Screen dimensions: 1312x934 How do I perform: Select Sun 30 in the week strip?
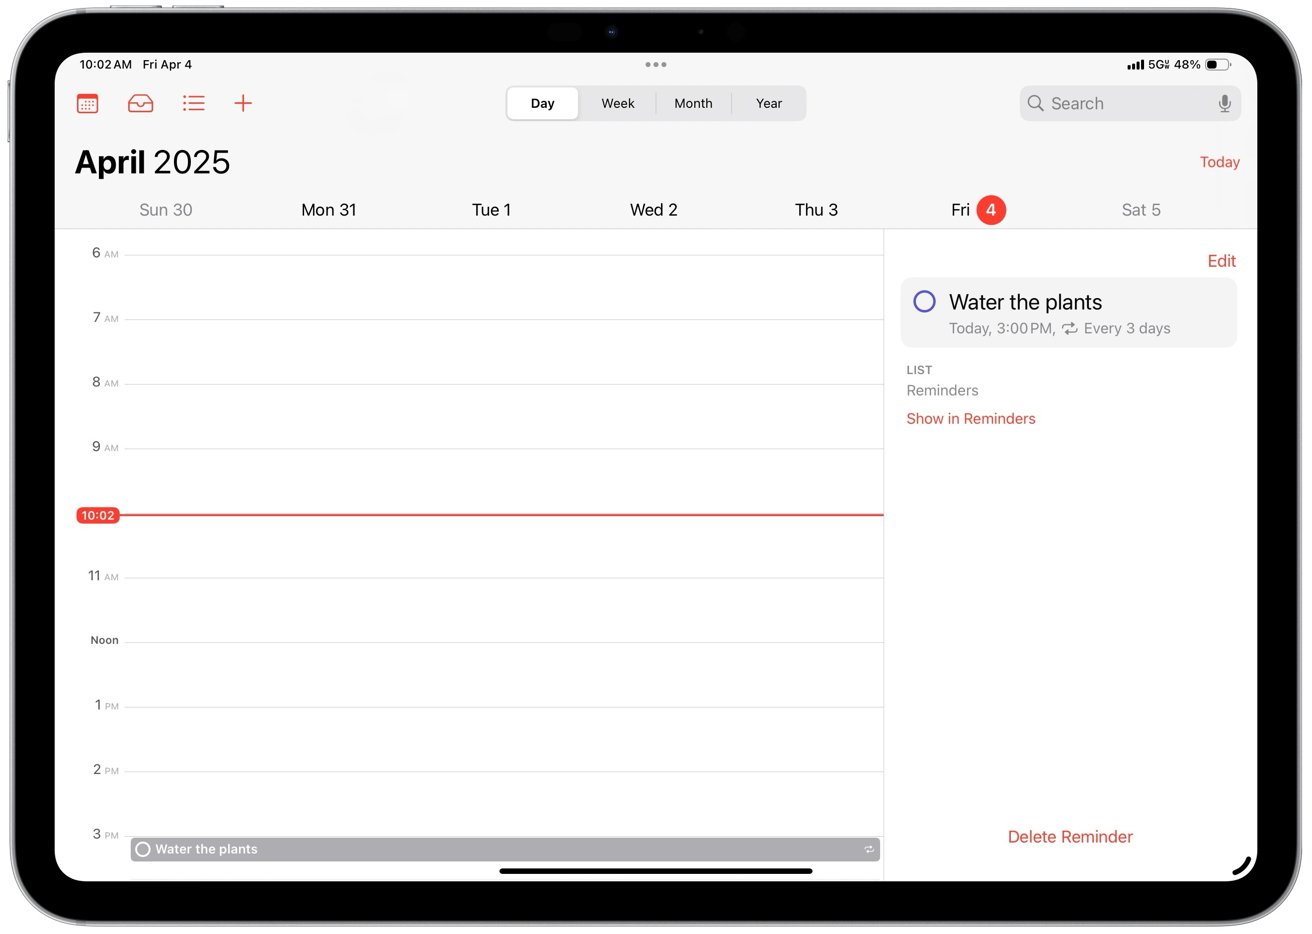(x=166, y=210)
